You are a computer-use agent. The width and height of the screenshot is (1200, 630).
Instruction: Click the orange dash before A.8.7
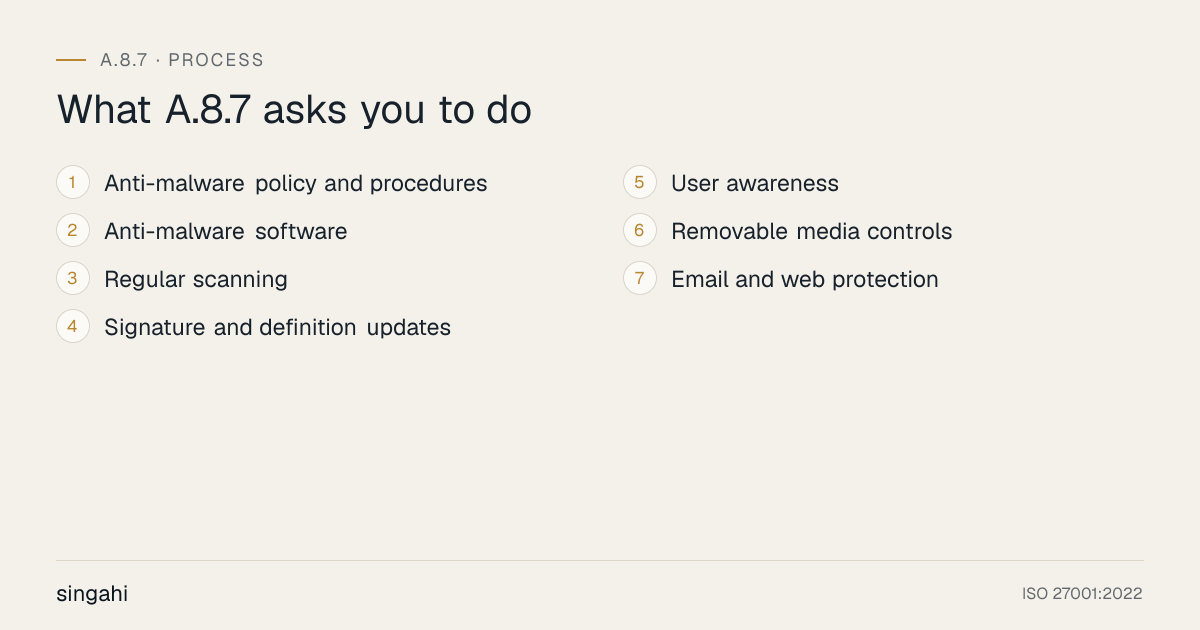pos(71,60)
